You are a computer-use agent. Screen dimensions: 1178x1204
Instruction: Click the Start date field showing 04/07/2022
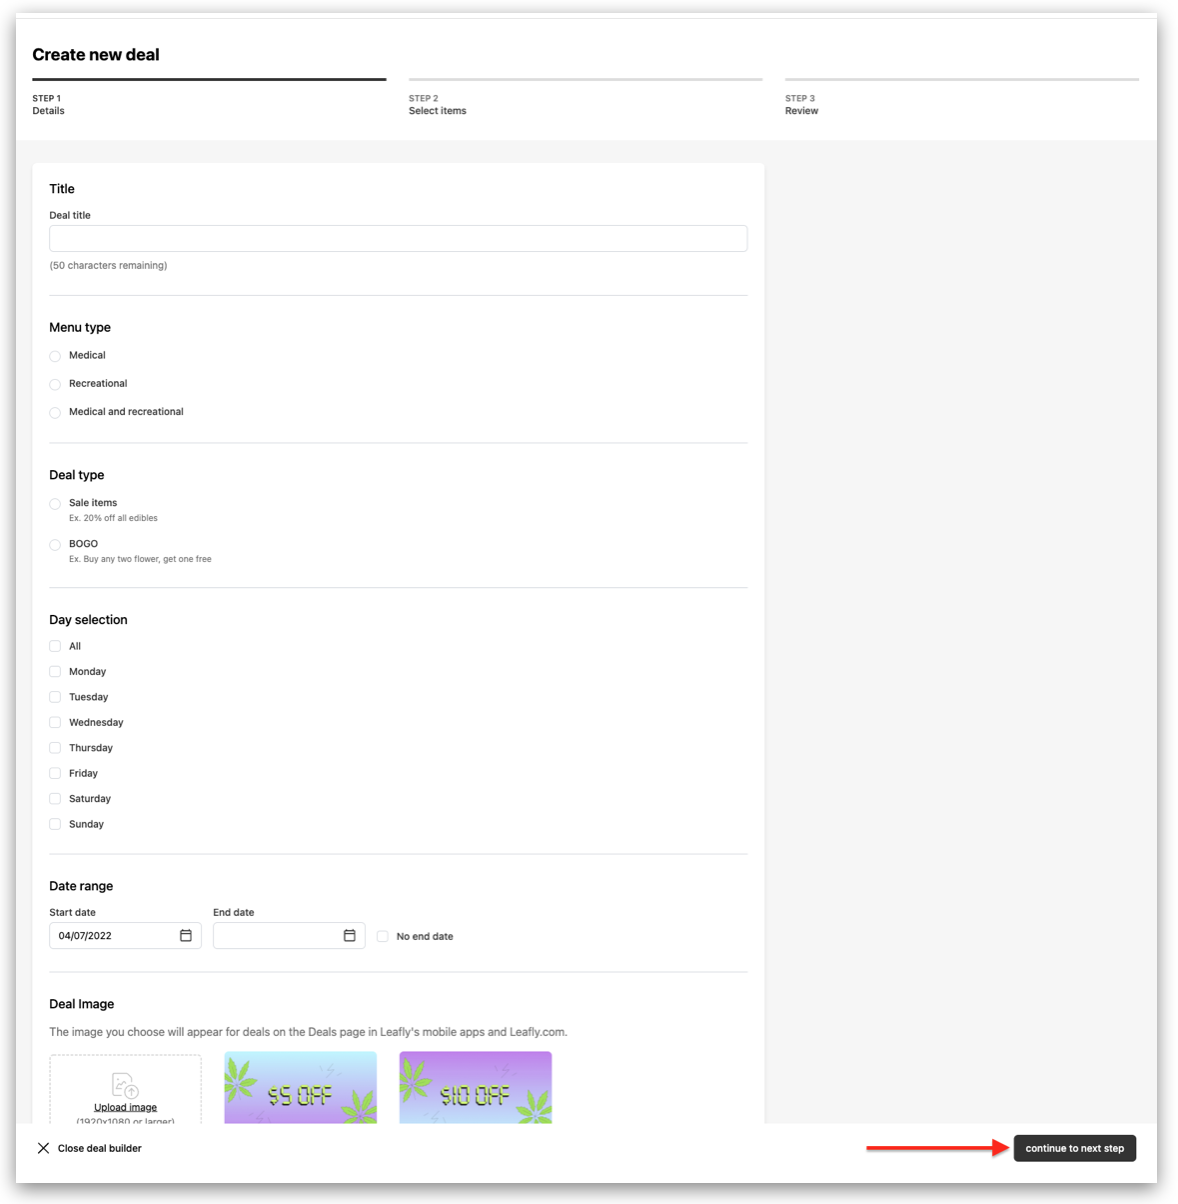[125, 936]
